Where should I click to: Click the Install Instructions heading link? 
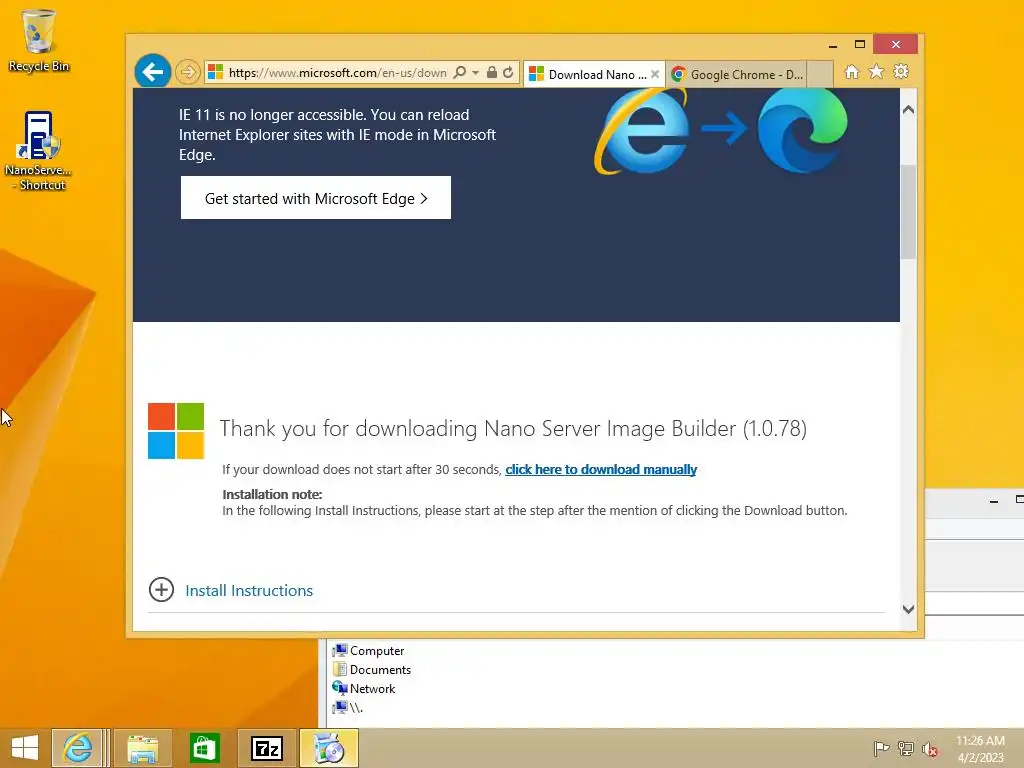pos(249,590)
